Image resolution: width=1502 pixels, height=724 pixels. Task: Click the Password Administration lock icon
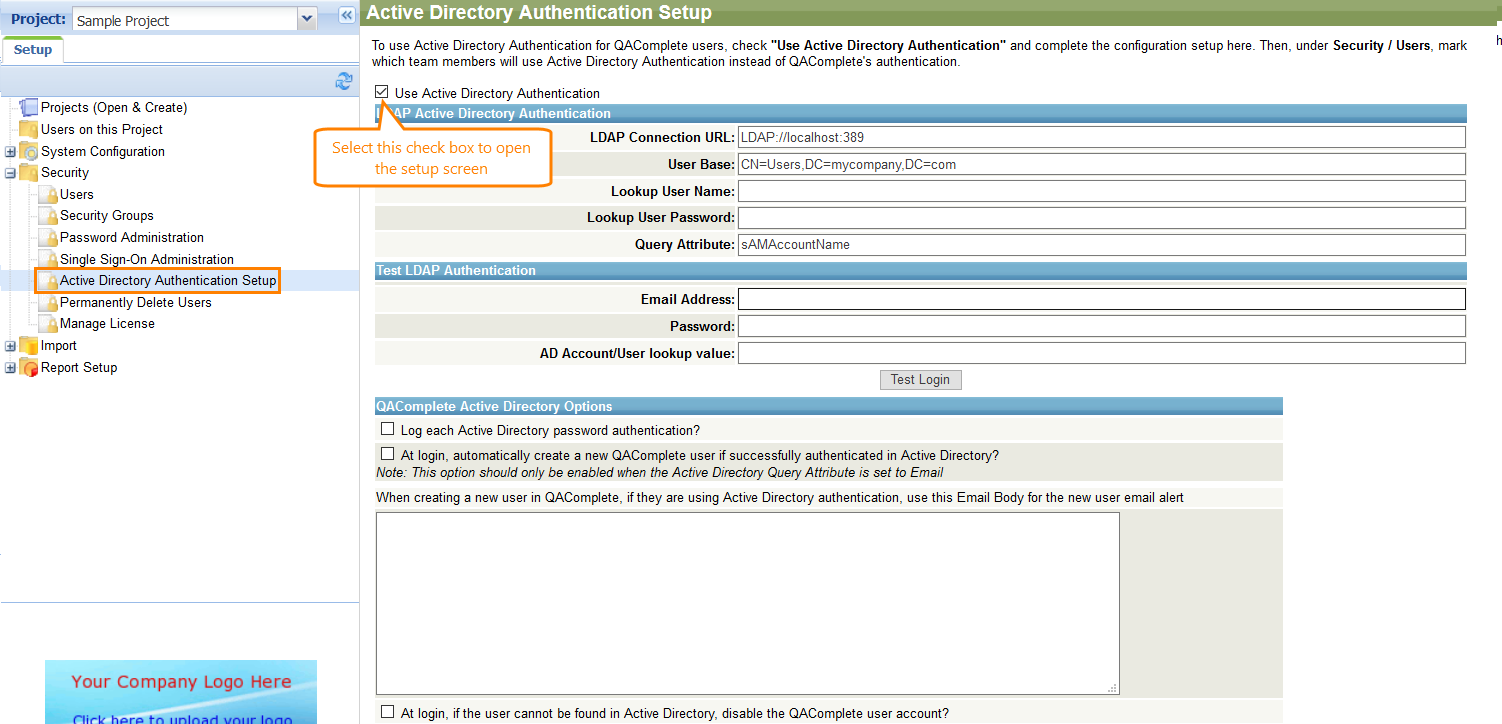point(48,238)
